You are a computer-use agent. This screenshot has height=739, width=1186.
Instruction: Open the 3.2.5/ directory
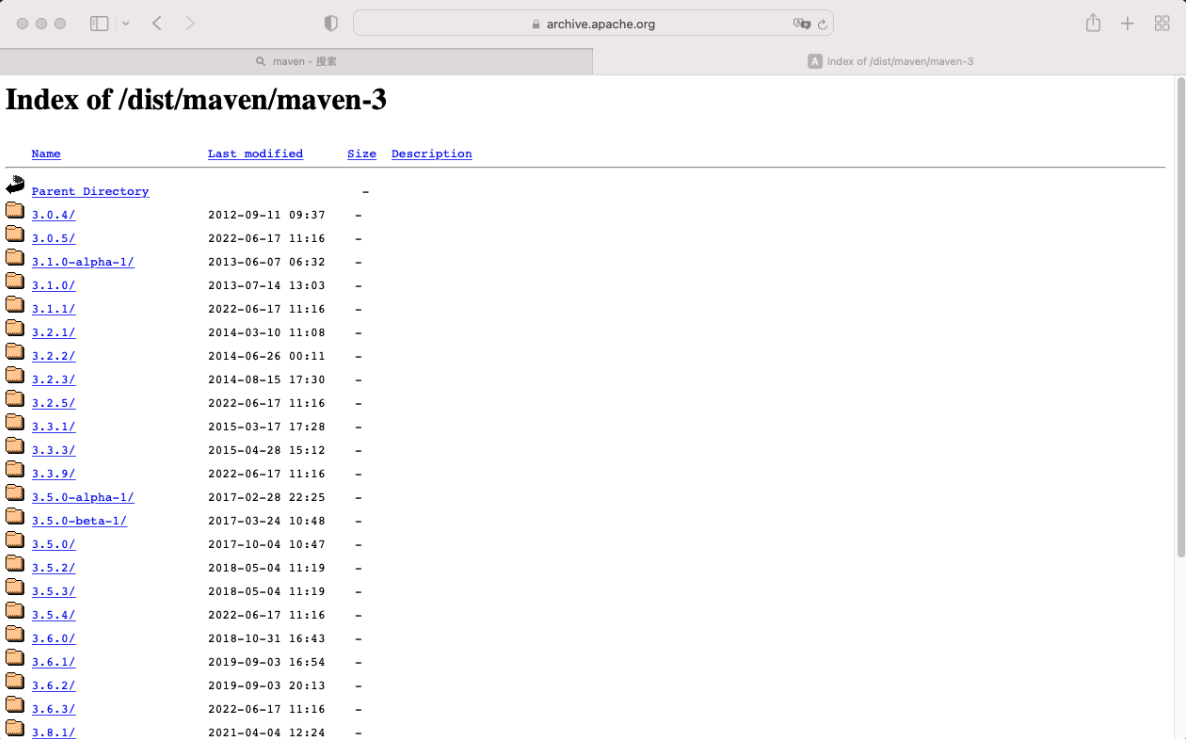53,403
